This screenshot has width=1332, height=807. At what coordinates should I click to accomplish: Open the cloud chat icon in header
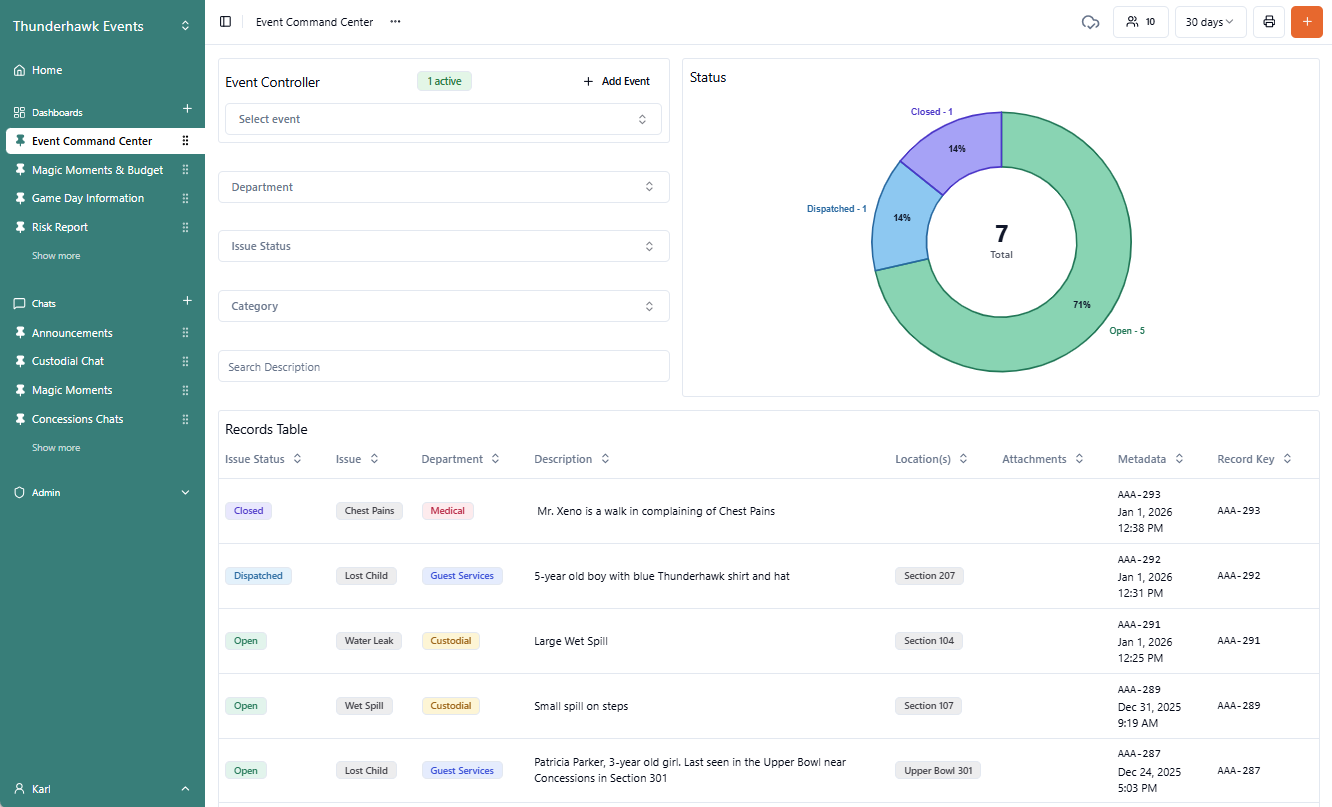[x=1091, y=22]
